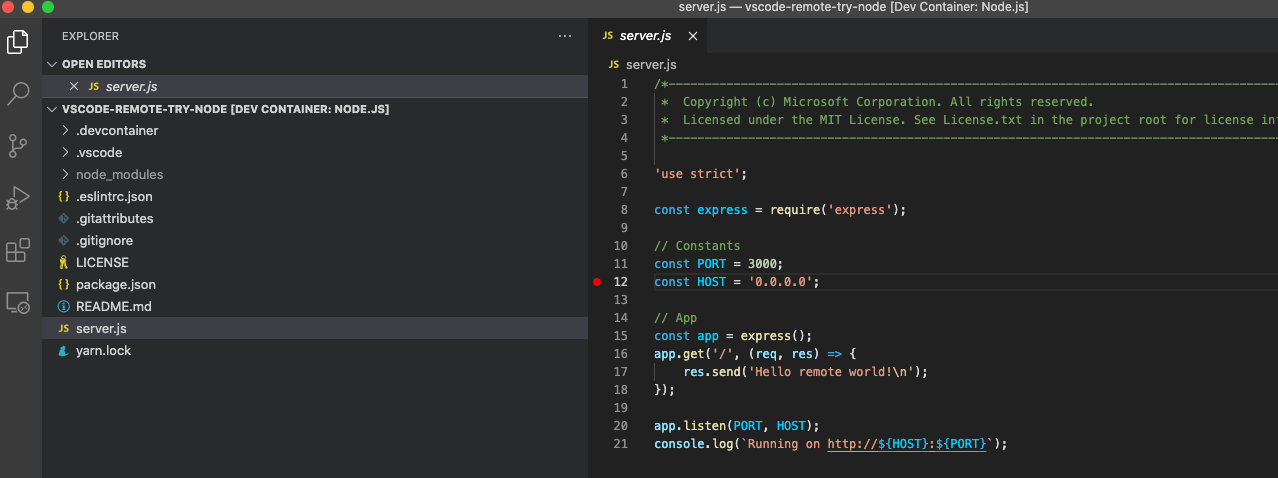
Task: Open the Run and Debug view
Action: 18,198
